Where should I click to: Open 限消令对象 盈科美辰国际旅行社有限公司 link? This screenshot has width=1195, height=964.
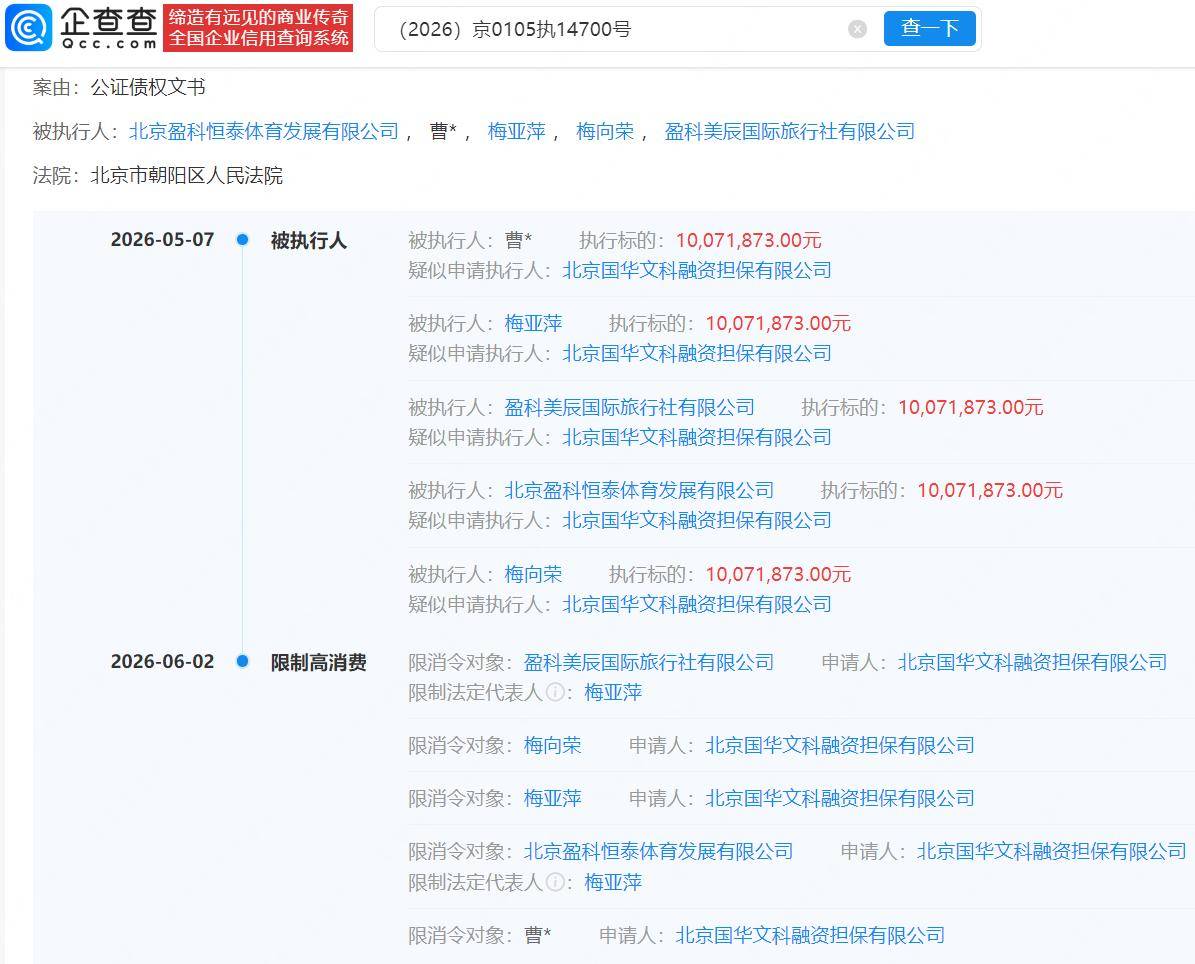(649, 662)
